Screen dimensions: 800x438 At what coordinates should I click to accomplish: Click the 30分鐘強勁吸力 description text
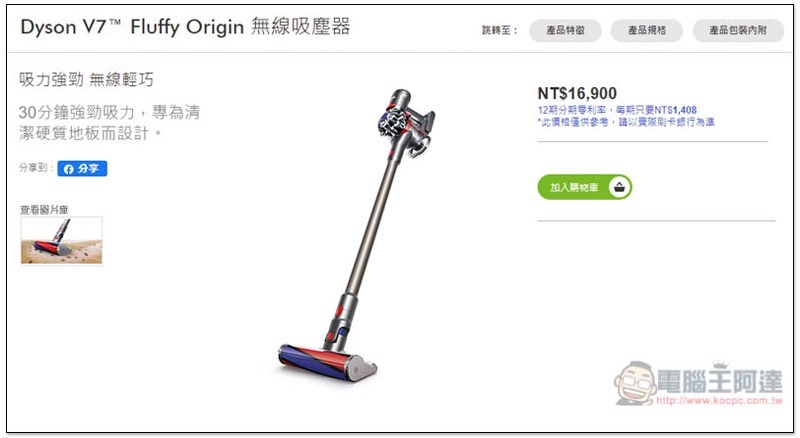point(109,123)
